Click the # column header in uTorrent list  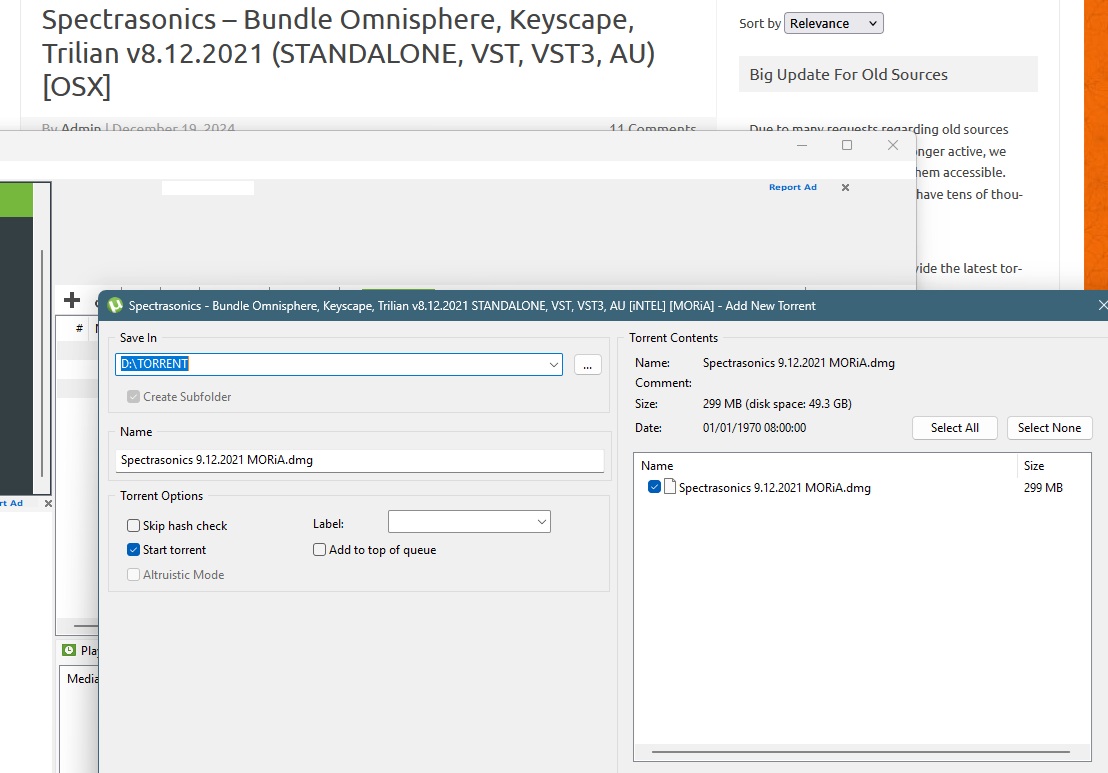[79, 329]
